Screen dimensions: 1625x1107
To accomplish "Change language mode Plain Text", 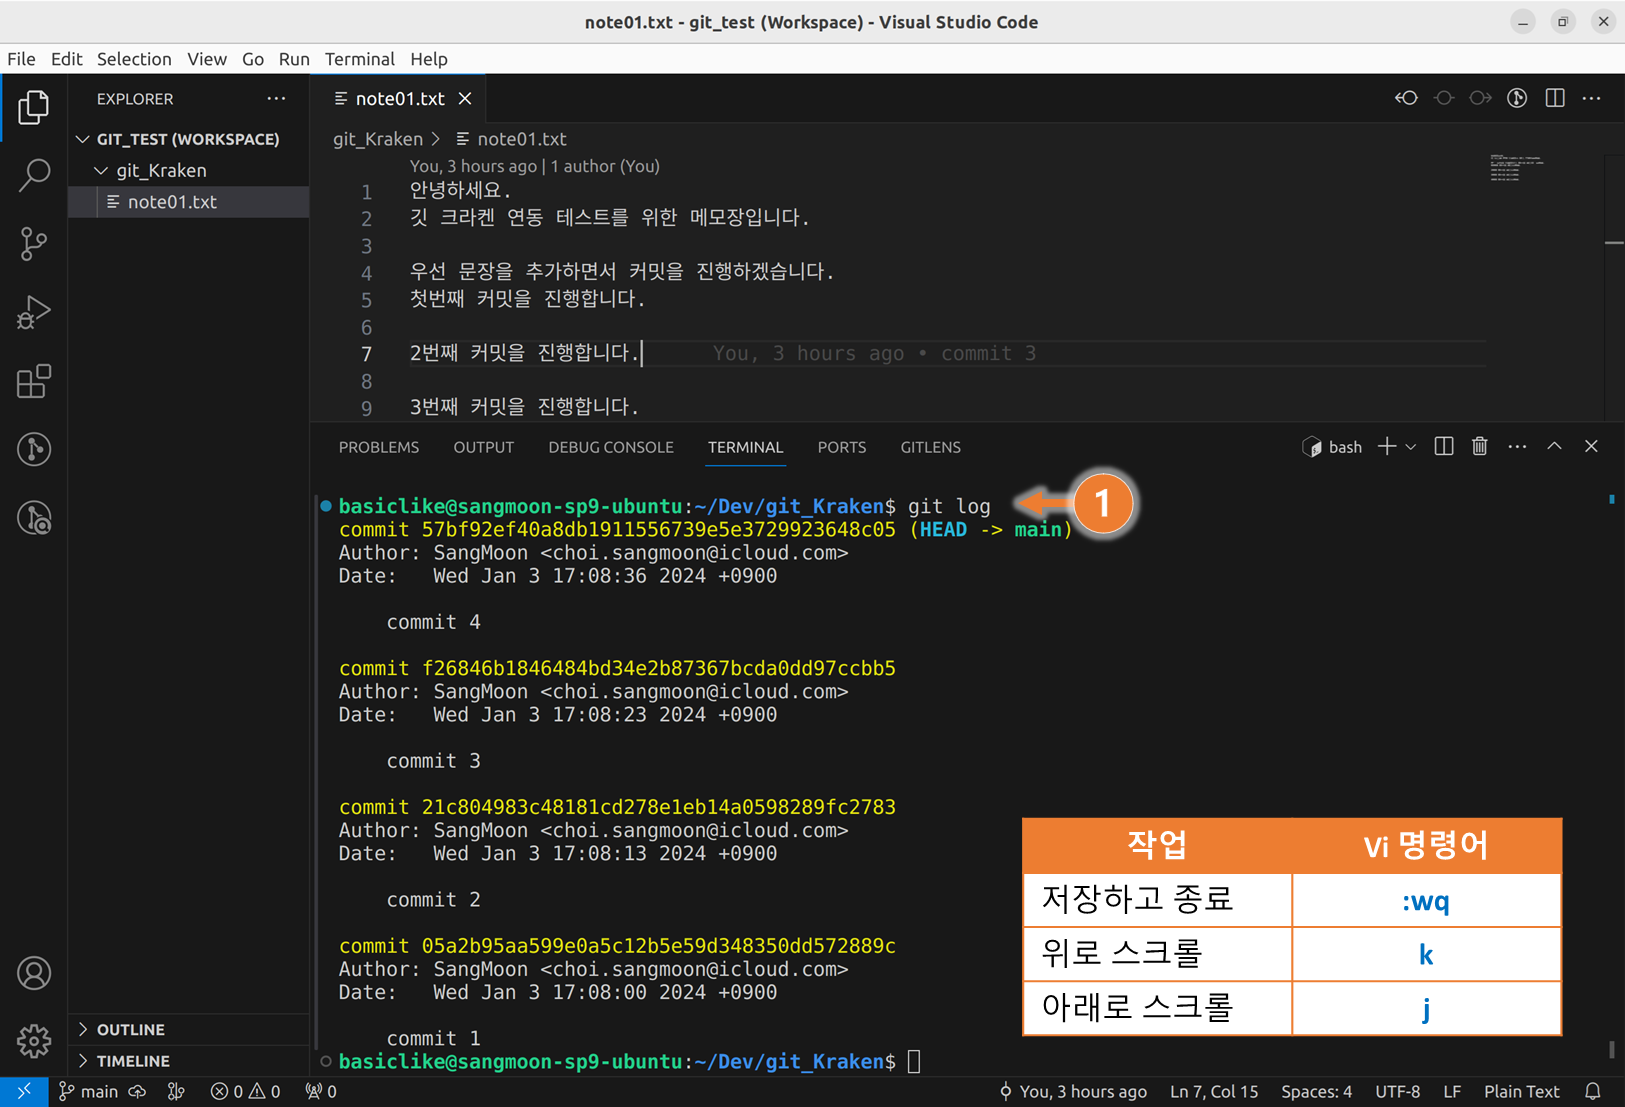I will tap(1521, 1091).
